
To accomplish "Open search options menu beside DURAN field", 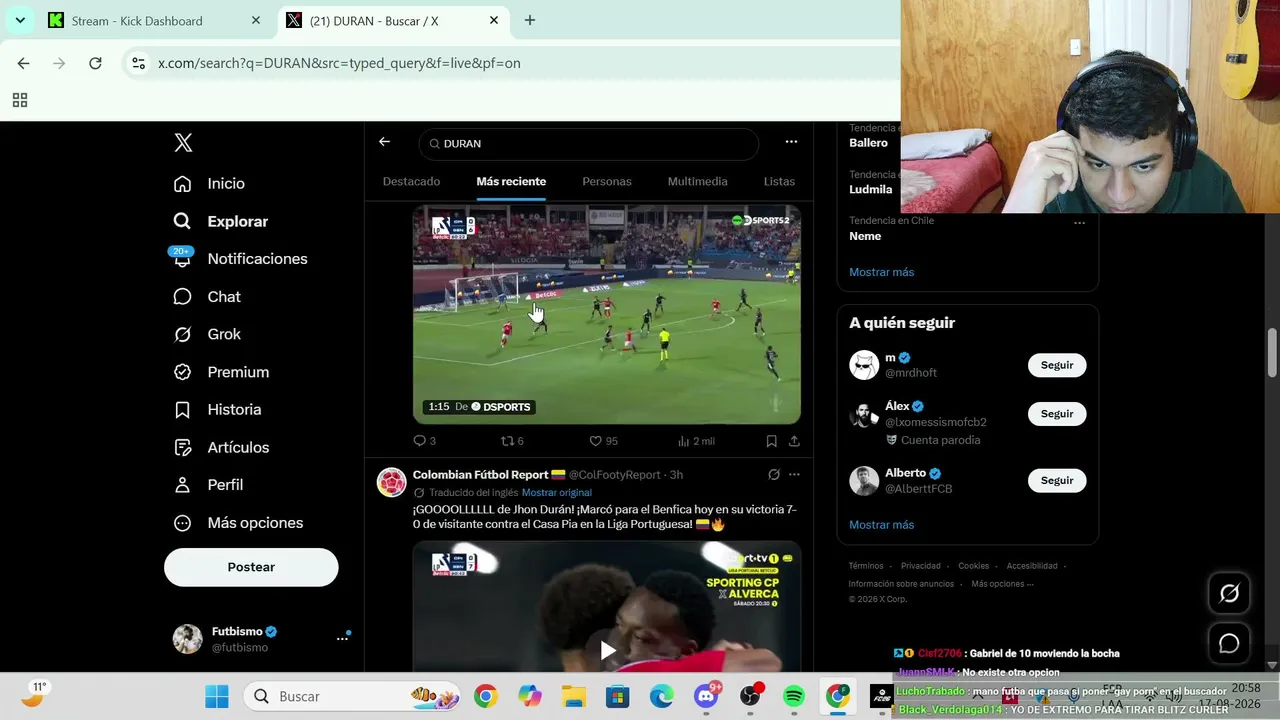I will 791,142.
